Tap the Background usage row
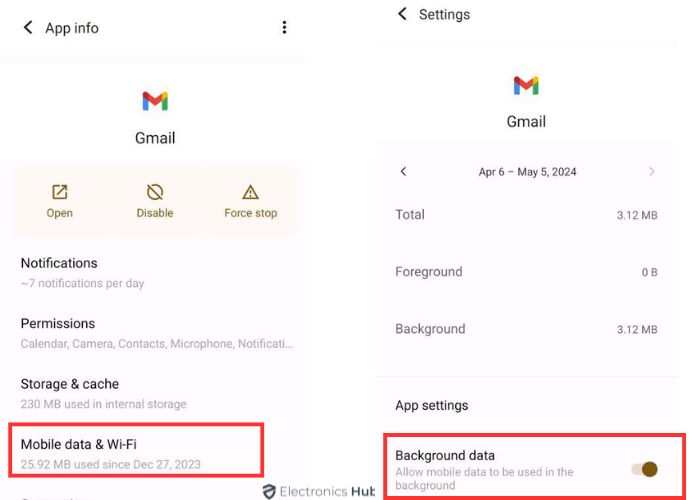This screenshot has width=700, height=500. pos(526,329)
